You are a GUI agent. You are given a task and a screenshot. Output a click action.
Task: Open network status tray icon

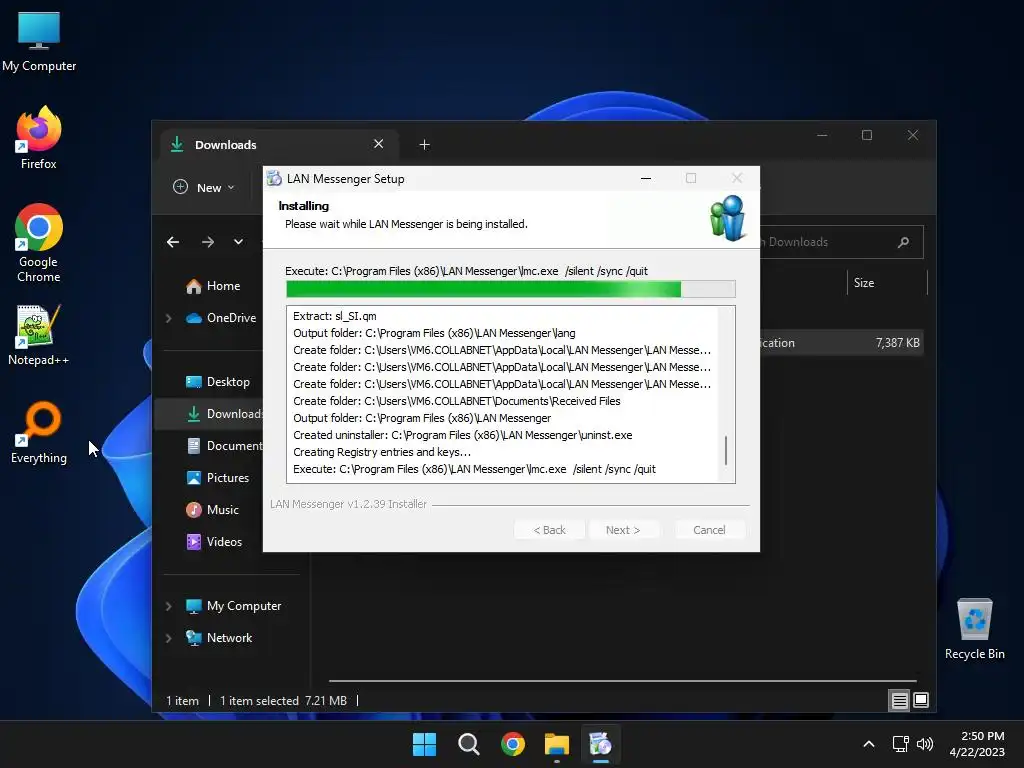901,744
